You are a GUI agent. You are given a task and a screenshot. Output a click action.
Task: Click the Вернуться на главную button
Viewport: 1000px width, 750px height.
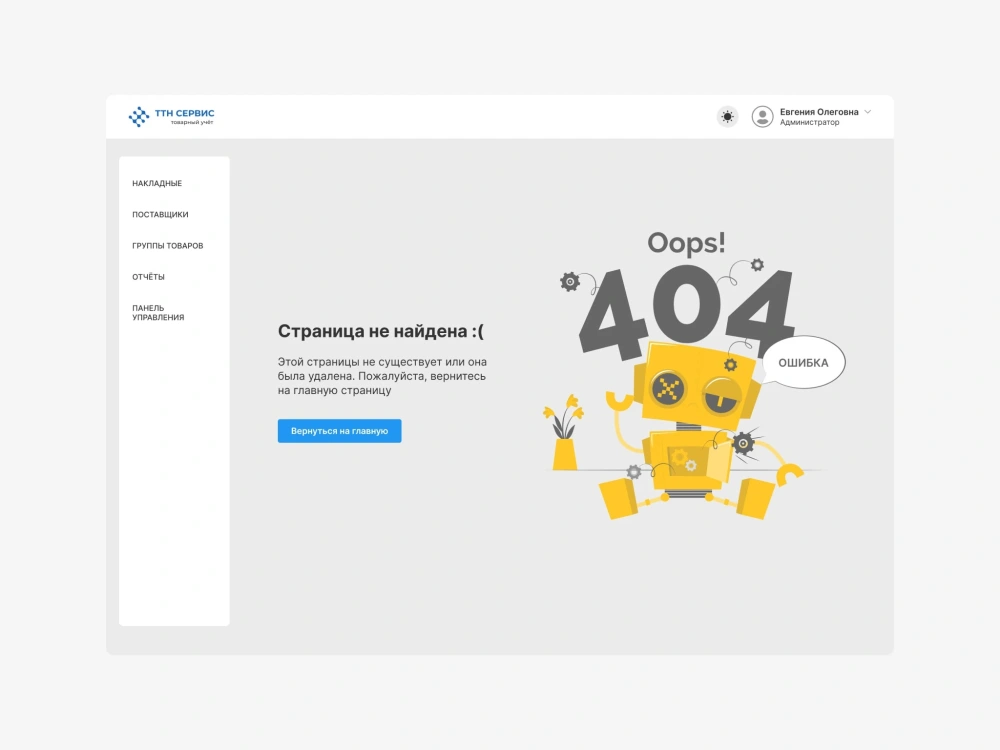pyautogui.click(x=339, y=431)
